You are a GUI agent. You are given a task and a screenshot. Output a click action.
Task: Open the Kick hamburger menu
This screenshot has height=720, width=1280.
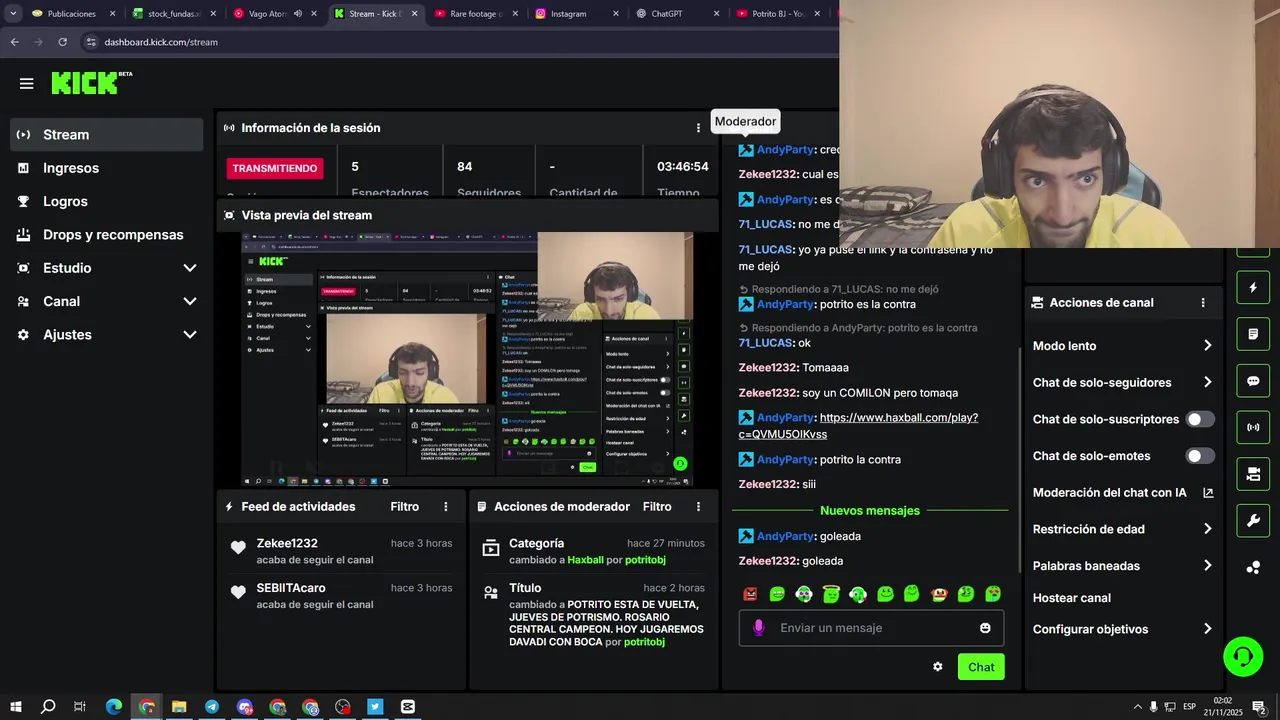27,84
